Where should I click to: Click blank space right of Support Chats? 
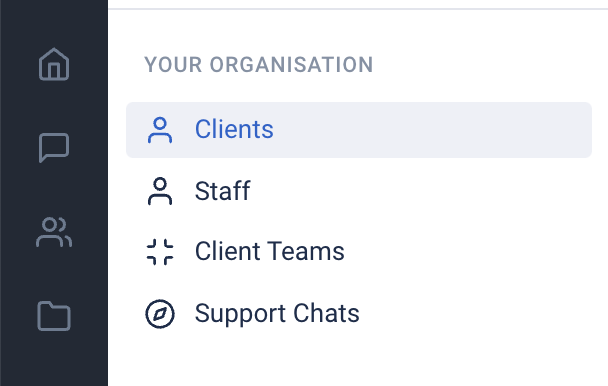click(475, 313)
